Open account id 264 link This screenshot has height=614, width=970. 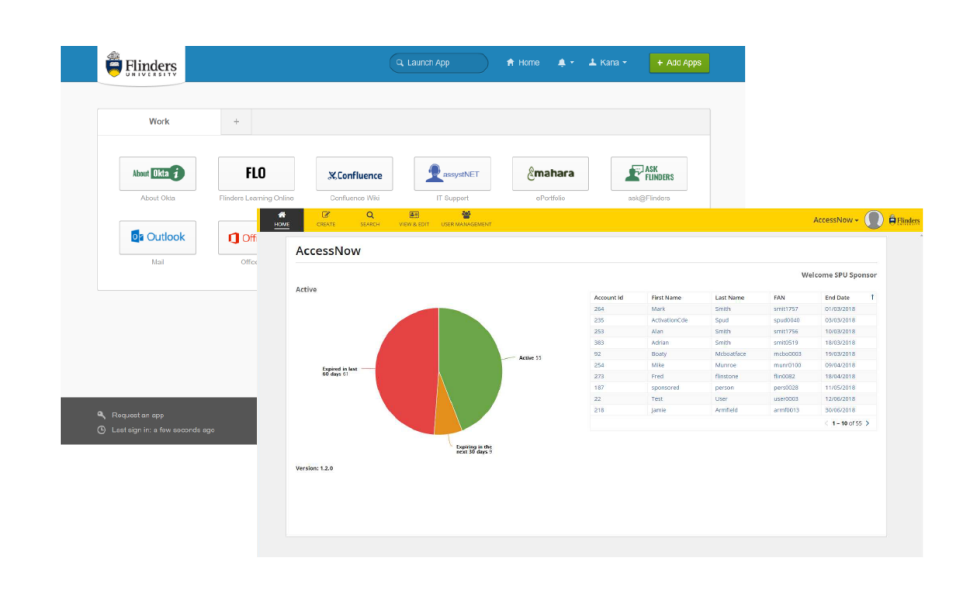[x=599, y=309]
